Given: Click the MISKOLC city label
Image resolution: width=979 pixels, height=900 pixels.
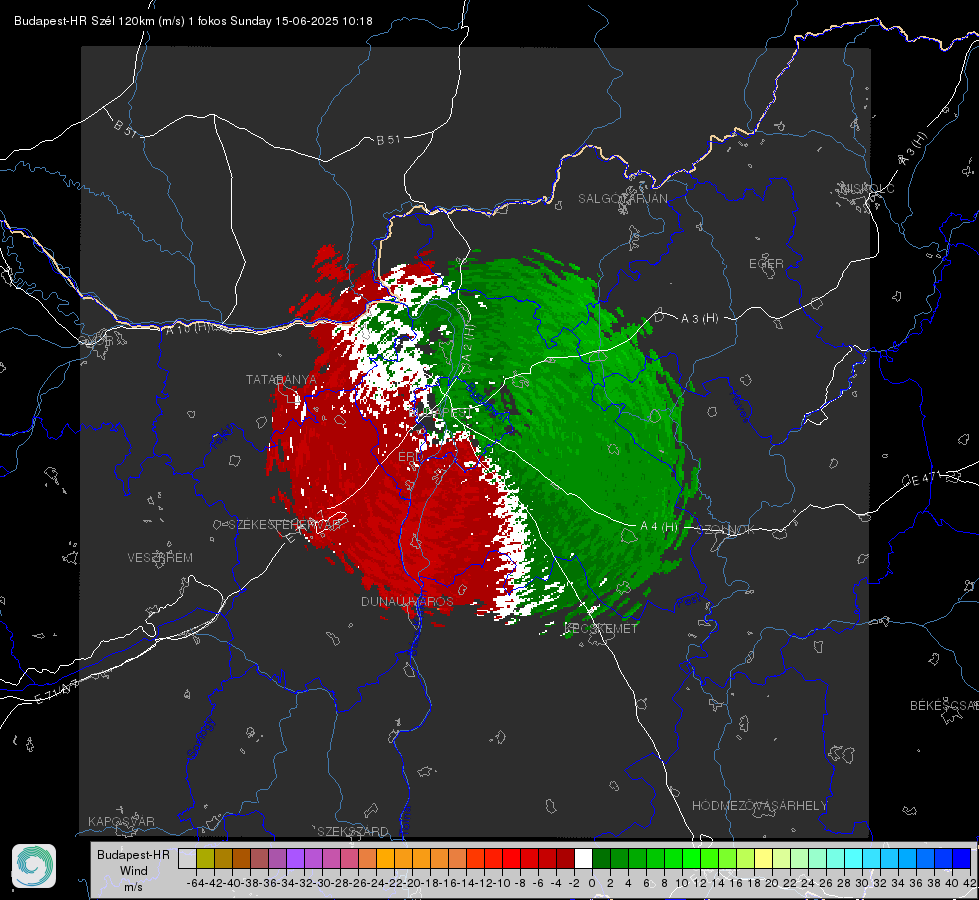Looking at the screenshot, I should [867, 188].
